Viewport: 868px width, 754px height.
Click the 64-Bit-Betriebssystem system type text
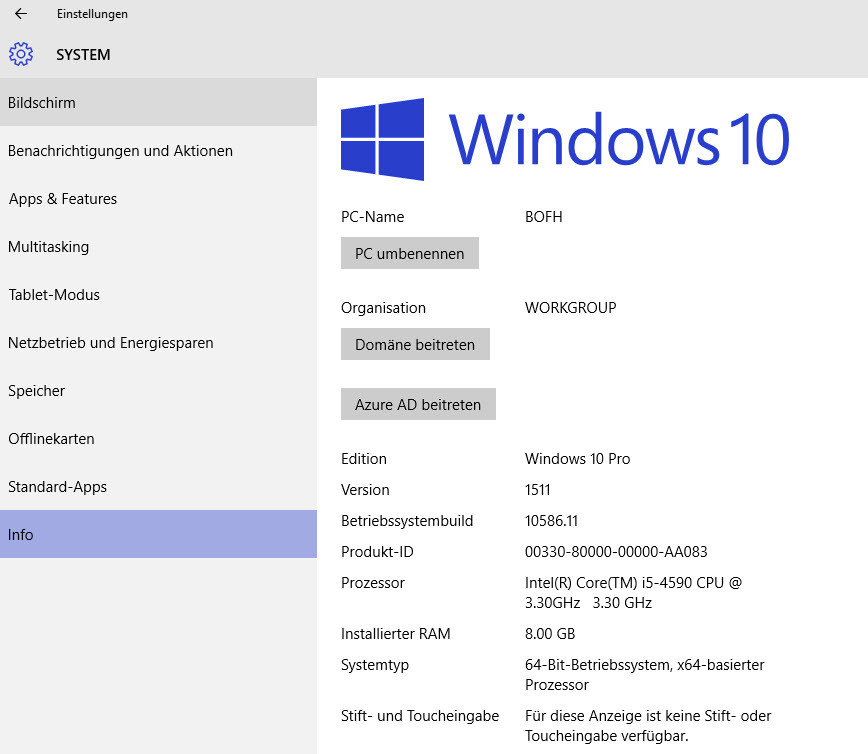pyautogui.click(x=644, y=674)
